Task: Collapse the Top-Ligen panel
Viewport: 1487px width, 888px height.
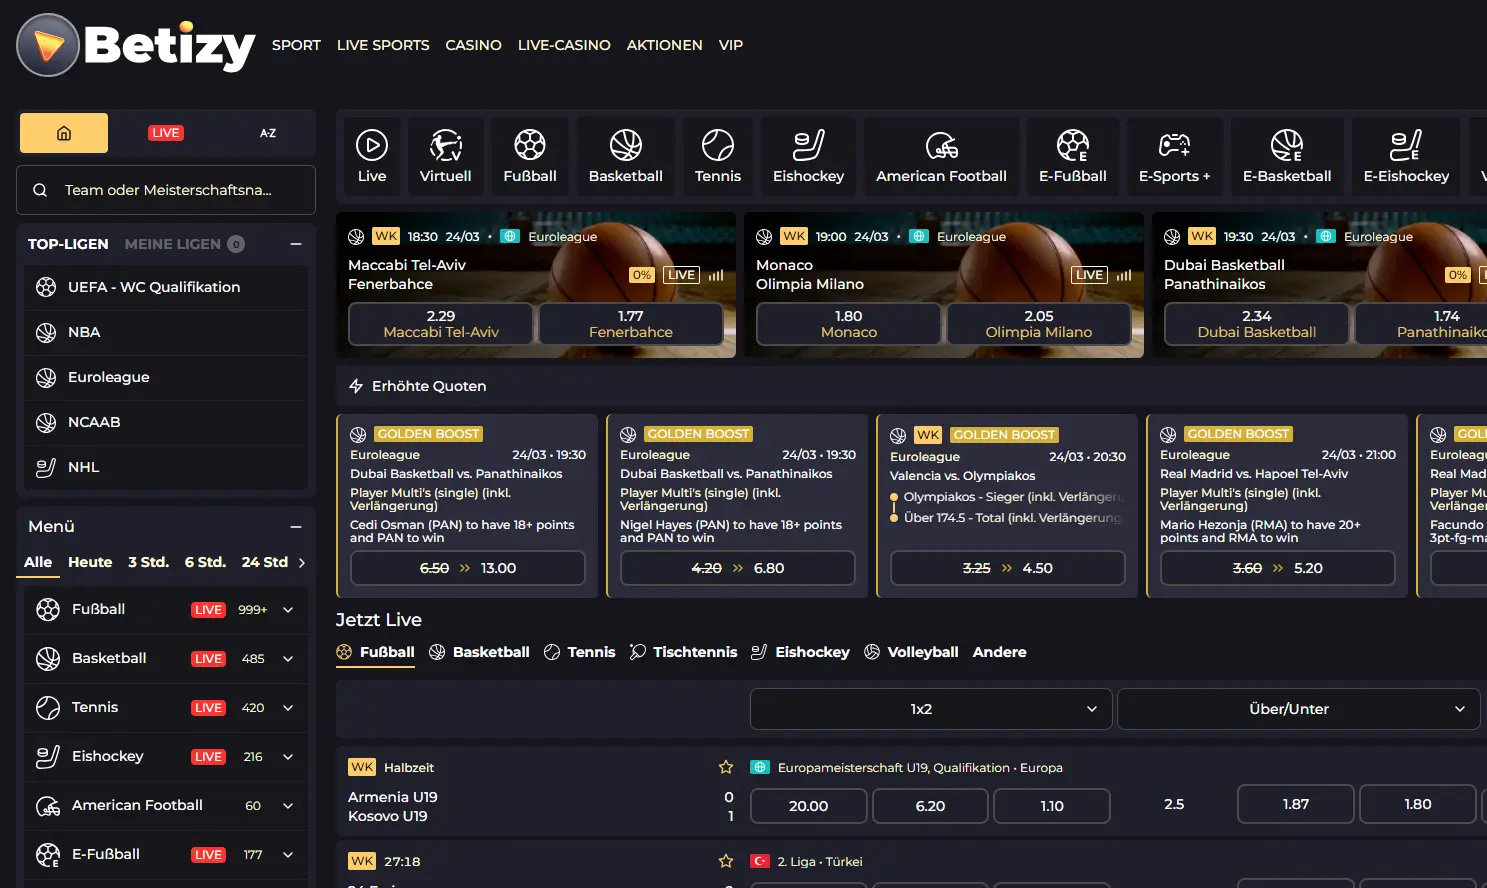Action: pyautogui.click(x=296, y=244)
